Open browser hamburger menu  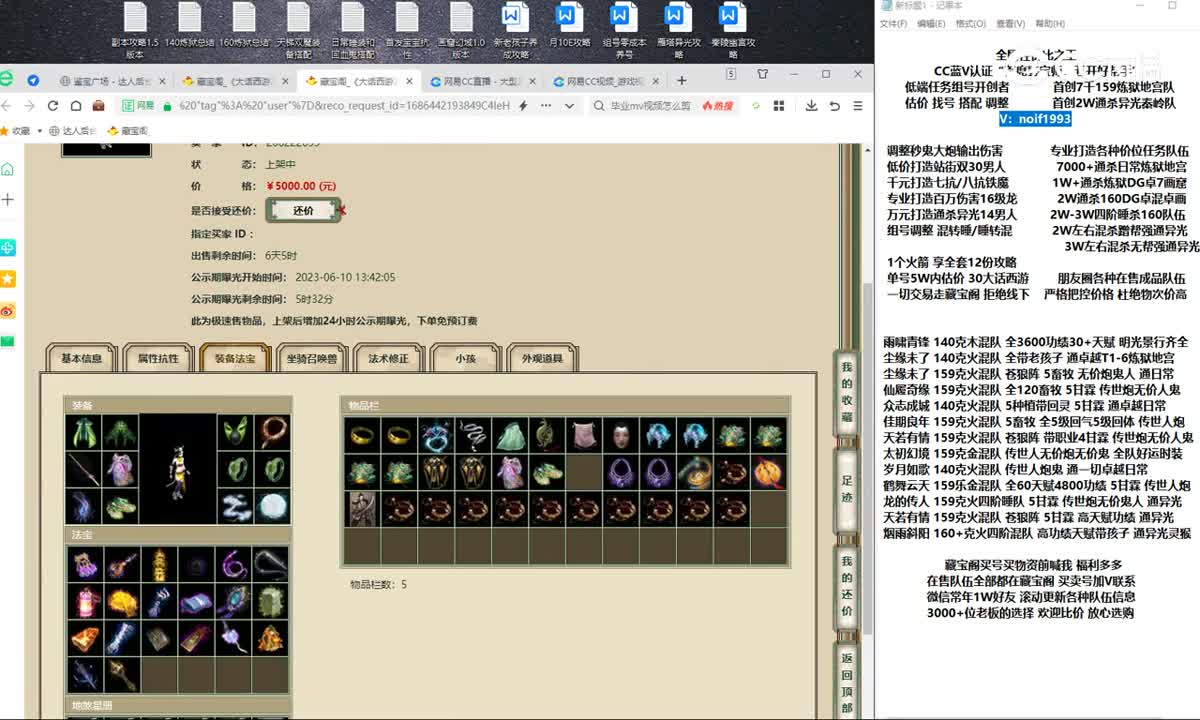point(858,105)
